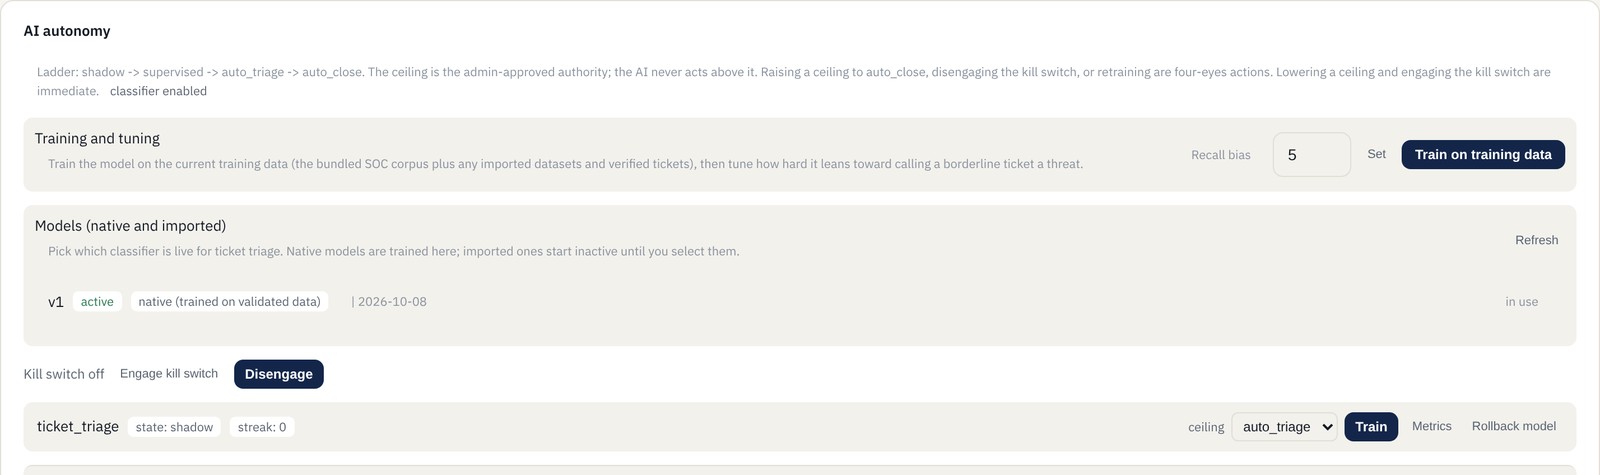The width and height of the screenshot is (1600, 475).
Task: Click Train on training data button
Action: [x=1483, y=154]
